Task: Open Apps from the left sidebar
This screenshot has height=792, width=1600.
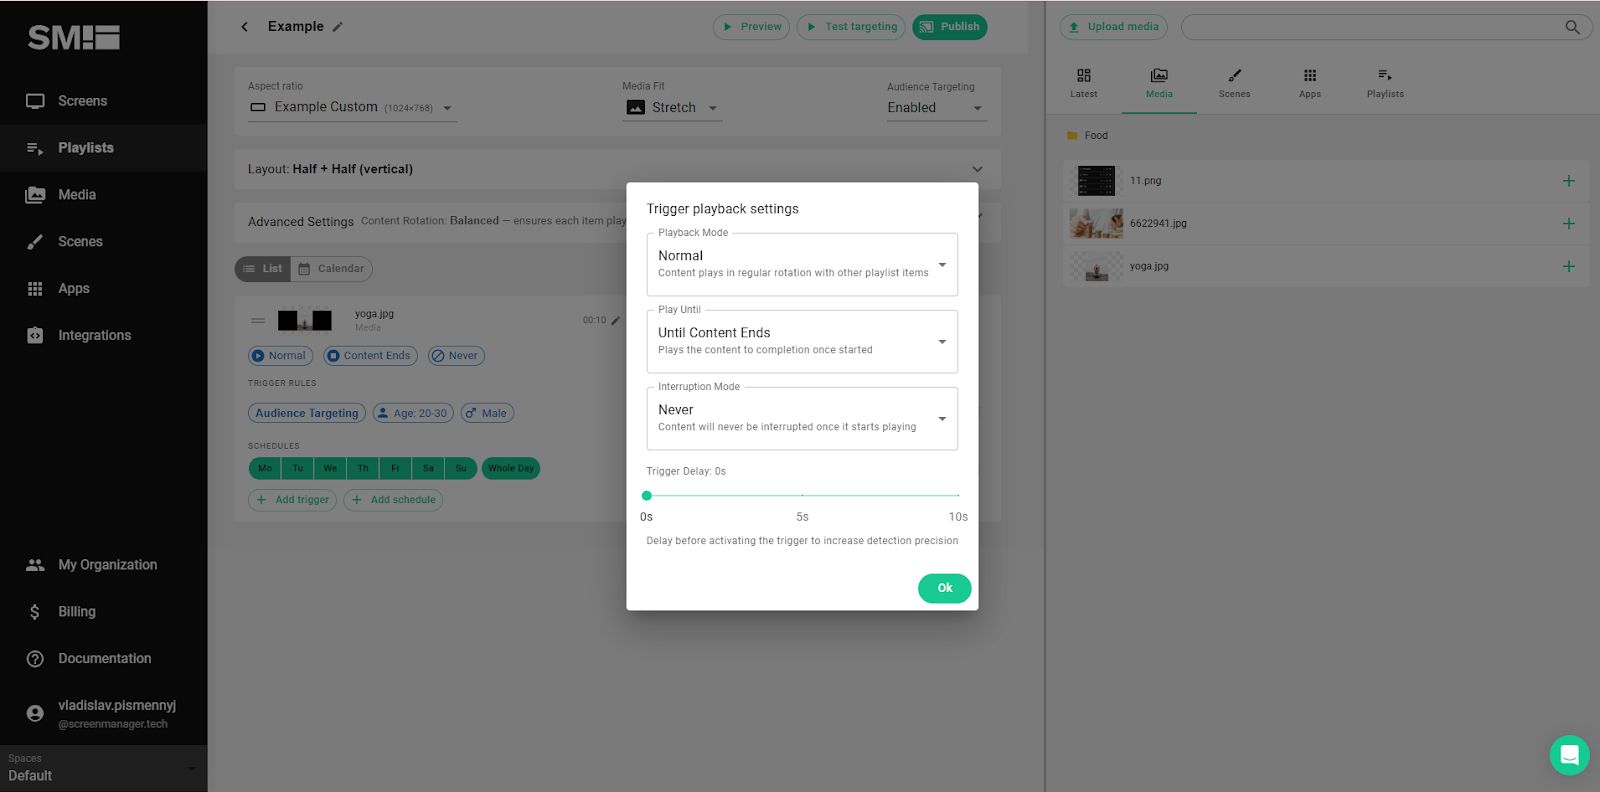Action: coord(103,289)
